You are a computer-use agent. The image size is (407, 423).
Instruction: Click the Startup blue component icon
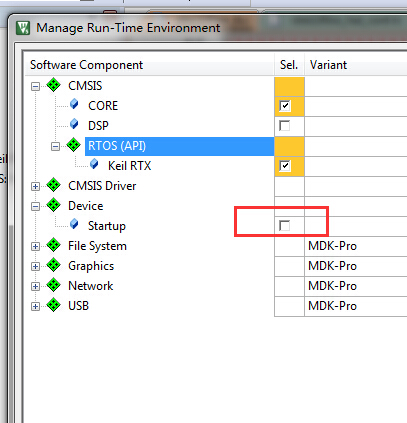[x=74, y=224]
